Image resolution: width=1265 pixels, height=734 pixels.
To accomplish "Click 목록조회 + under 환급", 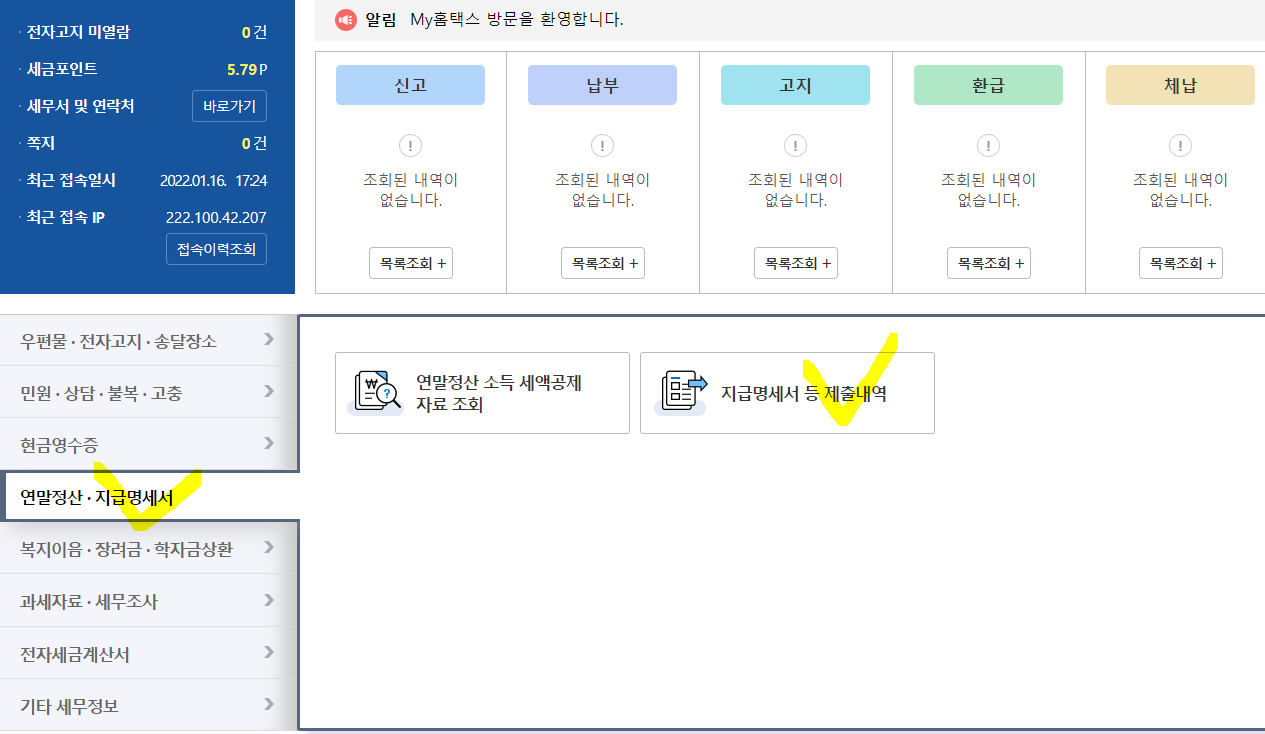I will pos(988,263).
